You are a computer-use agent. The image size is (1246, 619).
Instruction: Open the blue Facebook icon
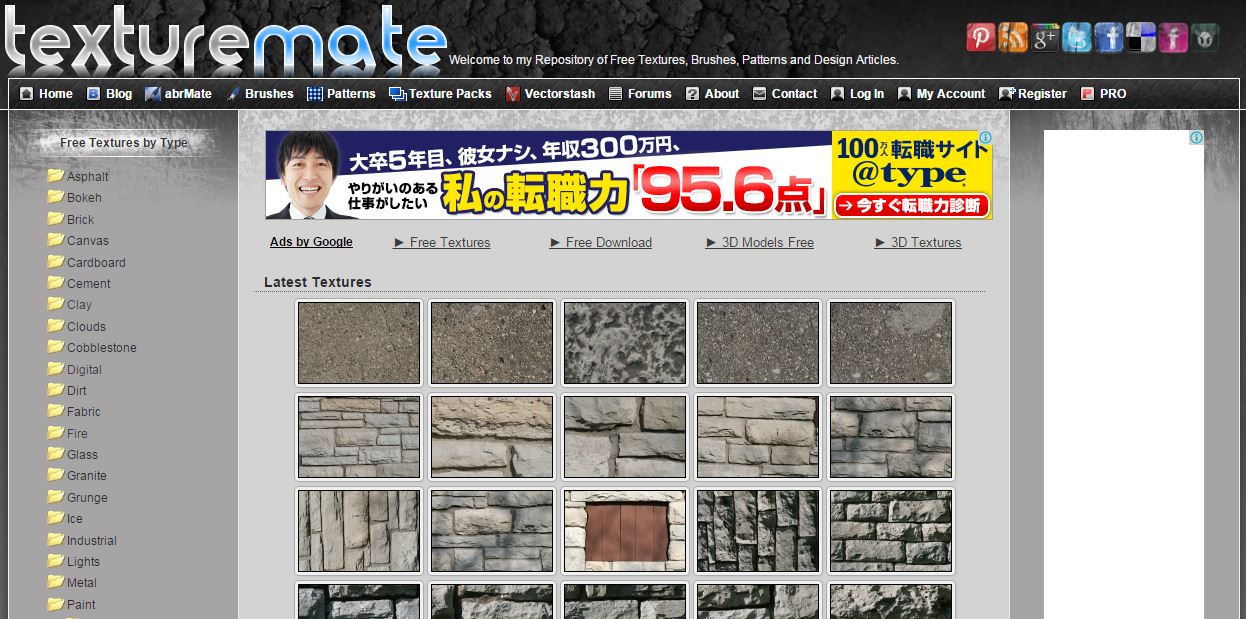[x=1109, y=37]
